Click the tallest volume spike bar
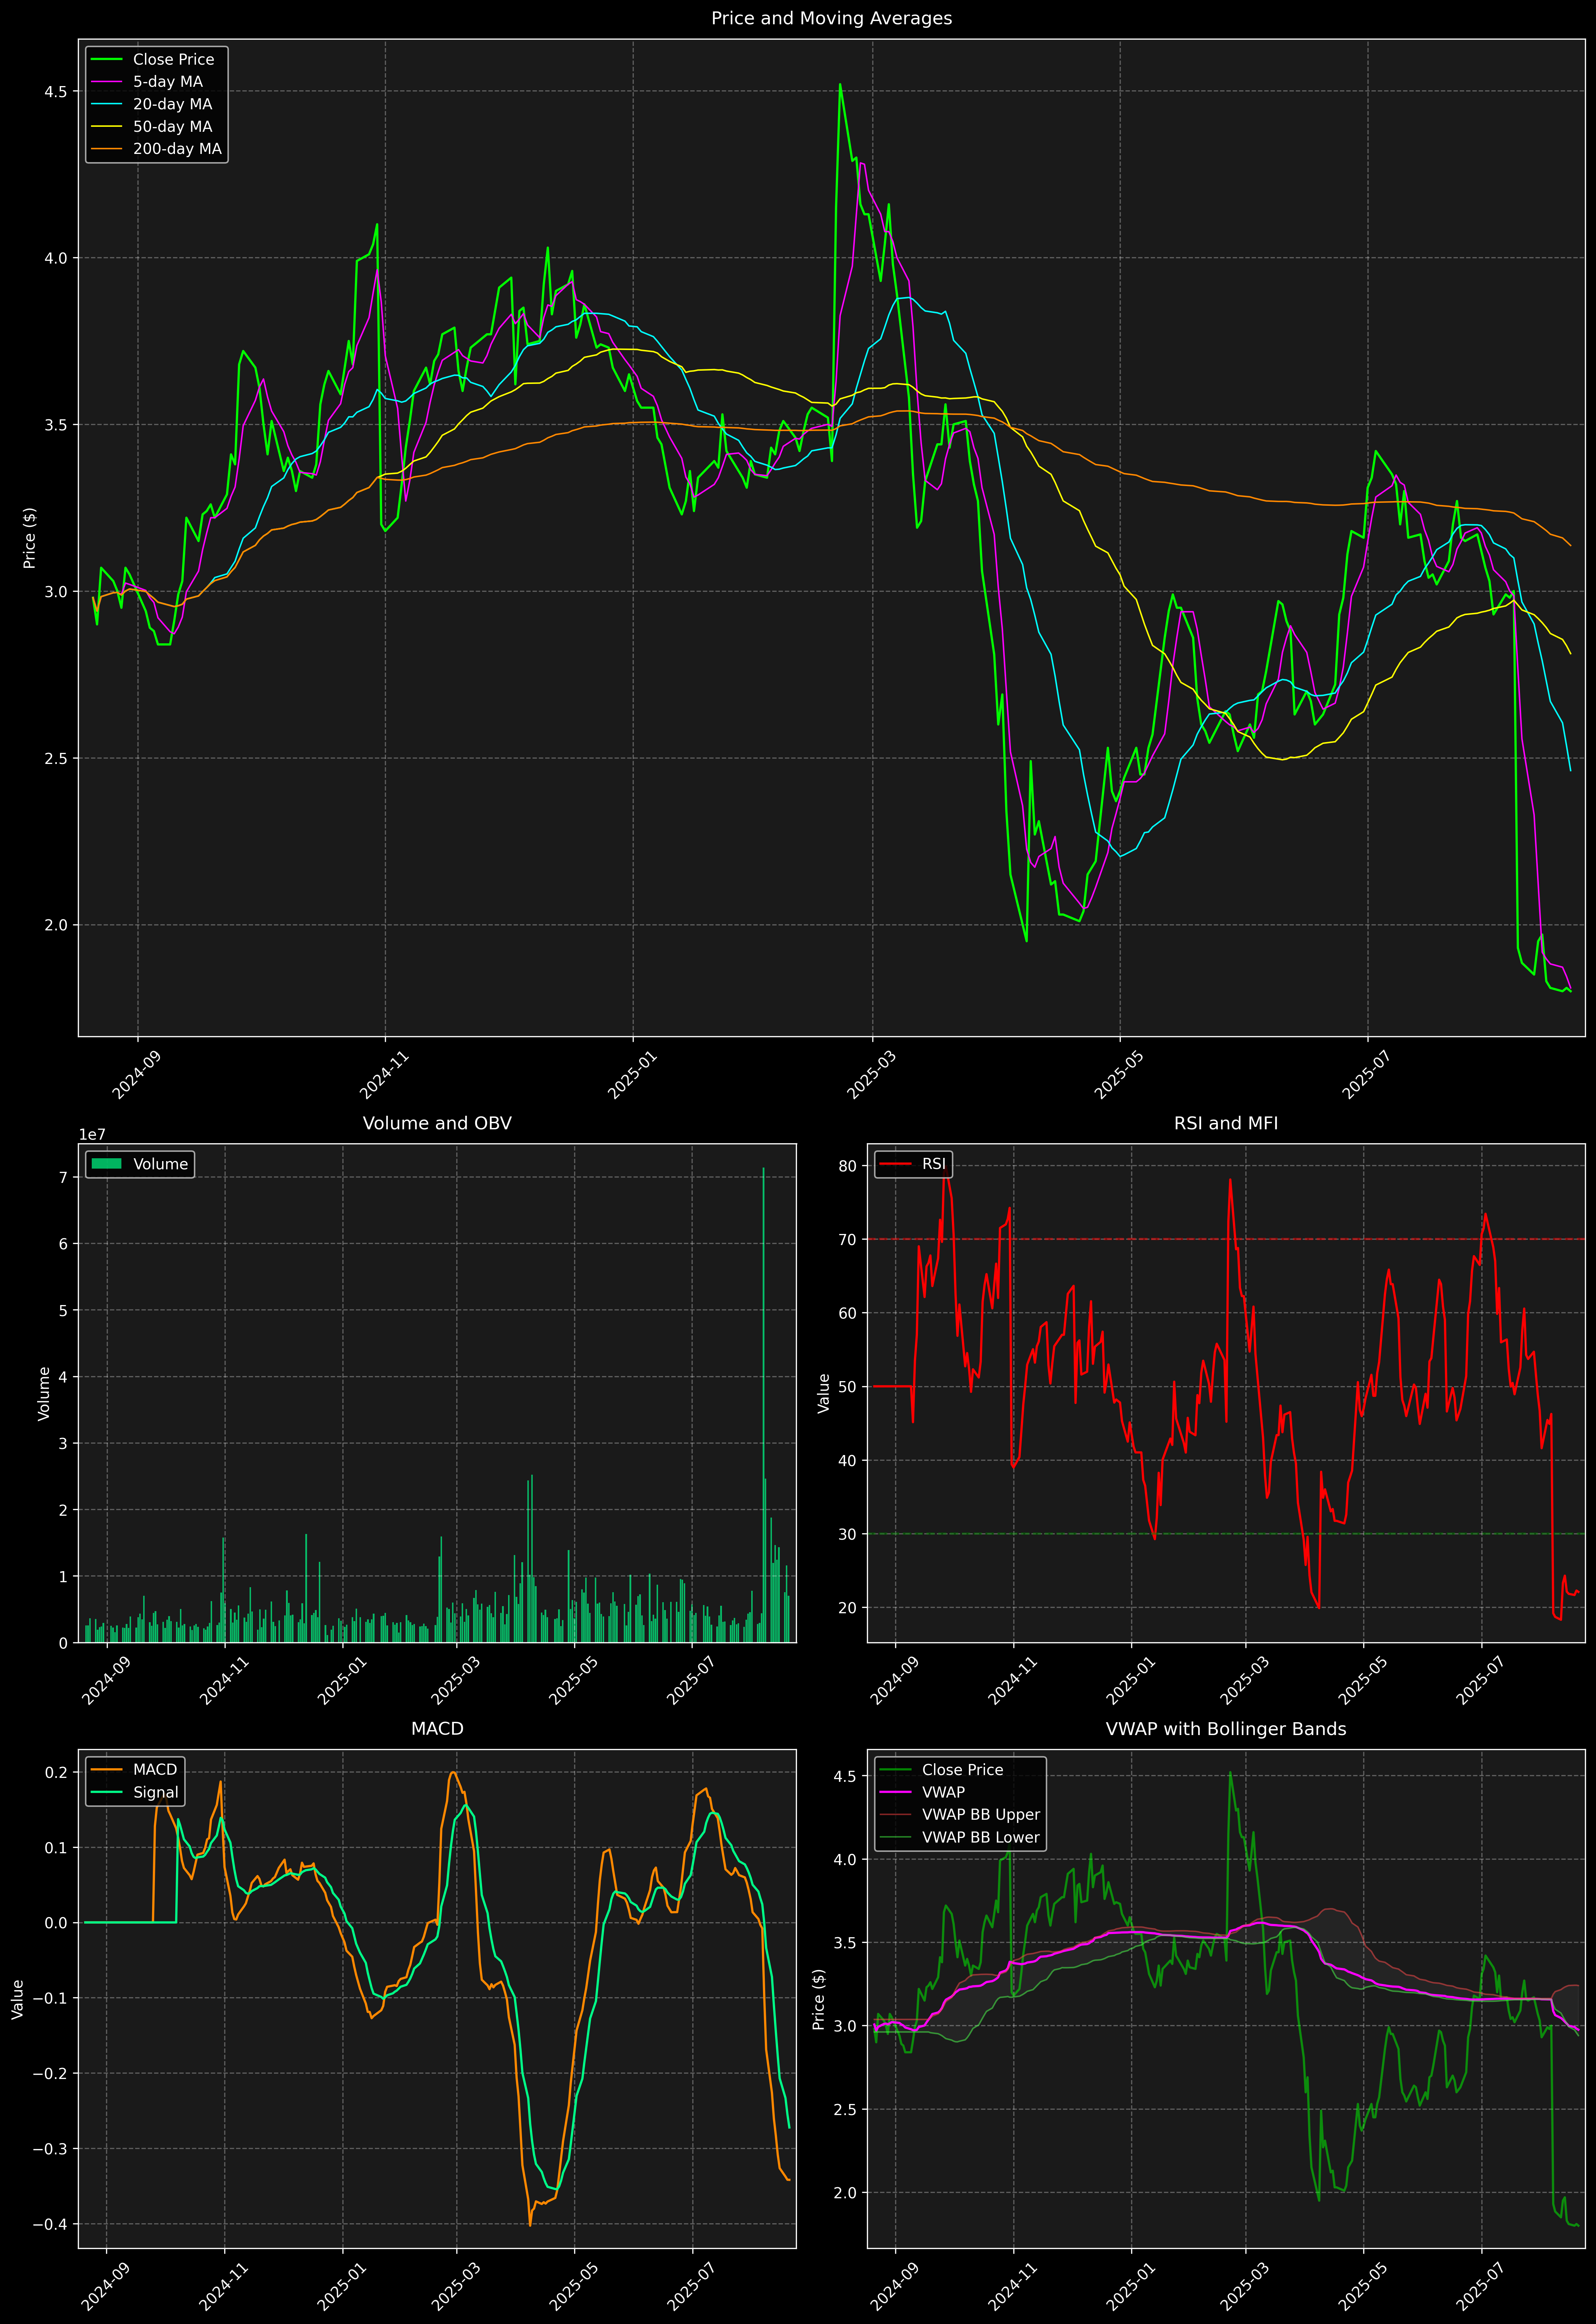 click(763, 1400)
